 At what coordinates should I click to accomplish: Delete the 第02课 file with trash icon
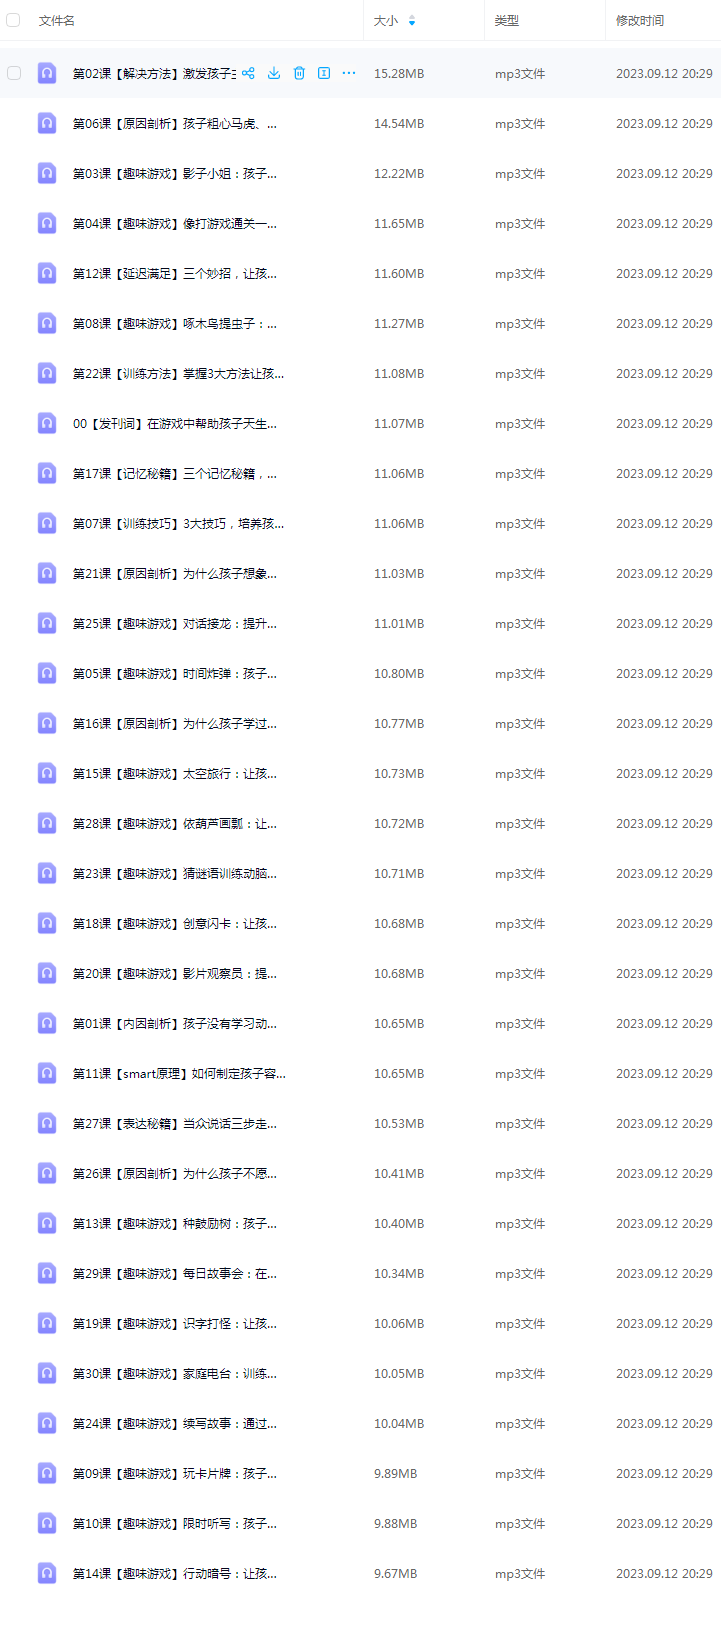(299, 73)
